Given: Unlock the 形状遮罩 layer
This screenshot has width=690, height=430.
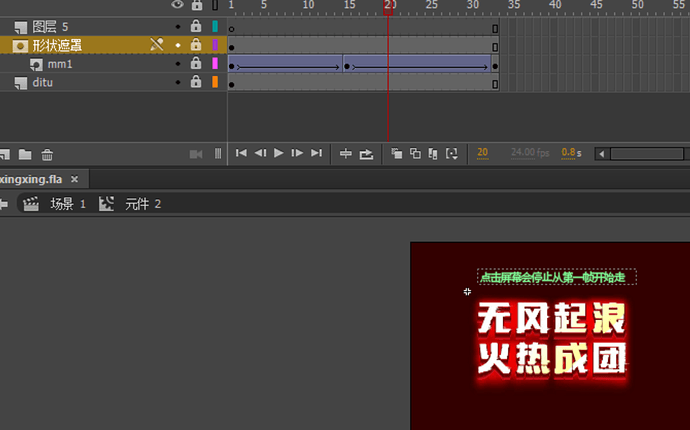Looking at the screenshot, I should (x=196, y=44).
